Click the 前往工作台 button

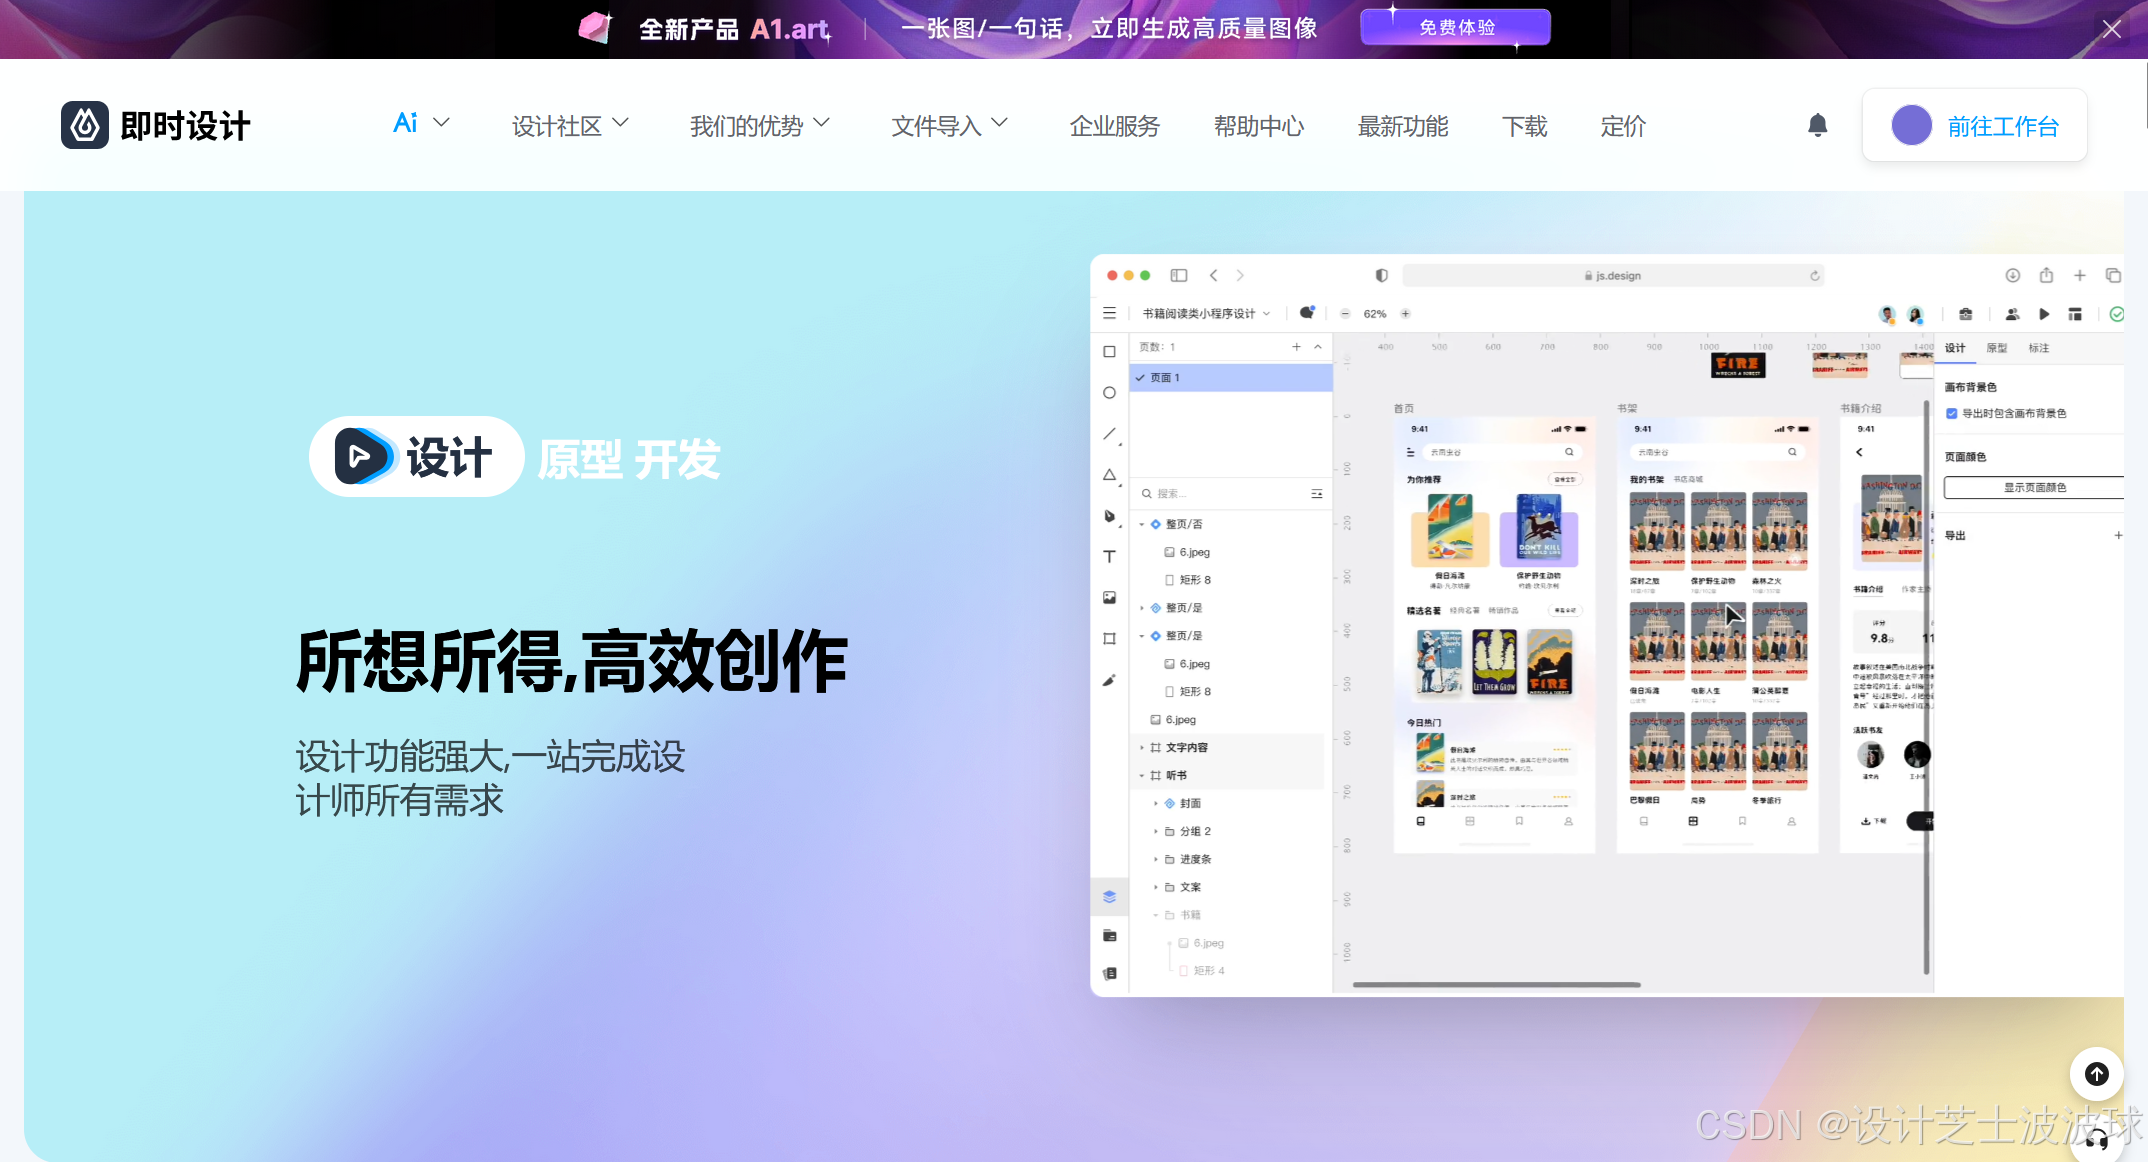pyautogui.click(x=1974, y=126)
